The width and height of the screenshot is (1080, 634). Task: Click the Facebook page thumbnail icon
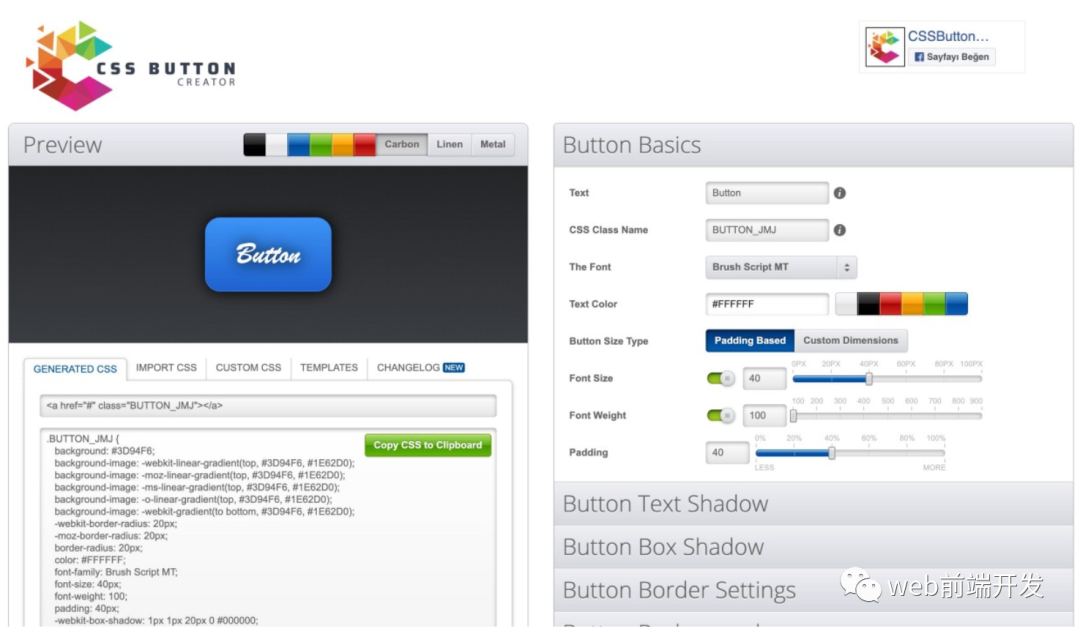coord(885,47)
